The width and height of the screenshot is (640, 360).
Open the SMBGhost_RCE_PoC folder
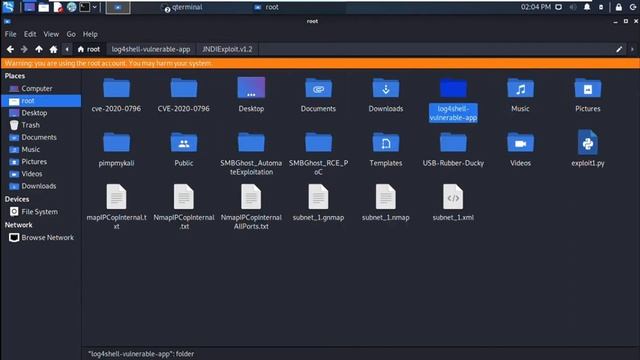318,142
